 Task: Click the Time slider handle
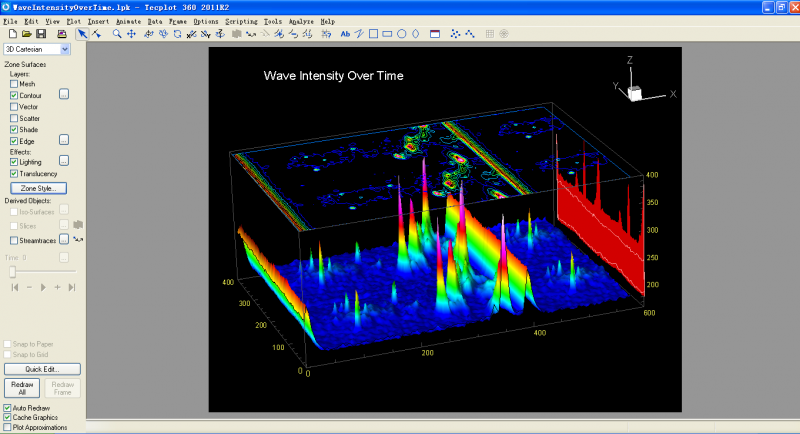pos(12,271)
